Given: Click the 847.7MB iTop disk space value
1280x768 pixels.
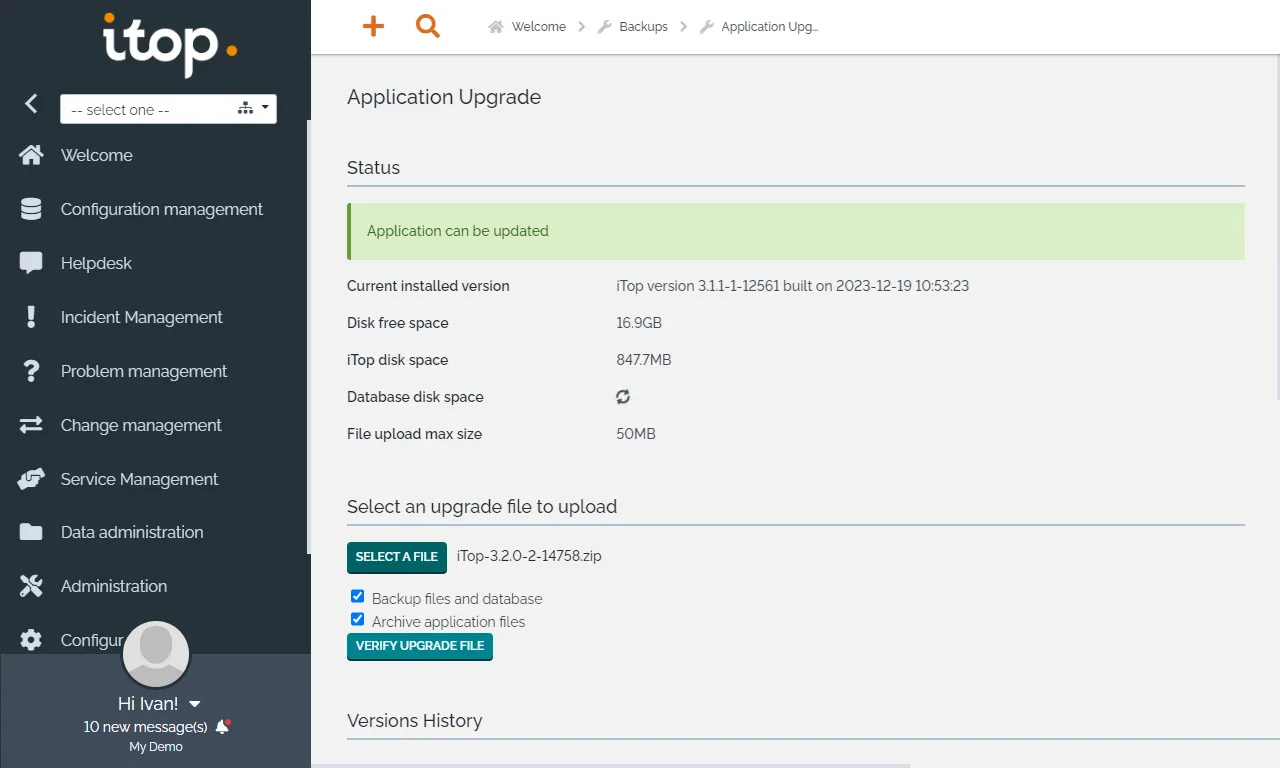Looking at the screenshot, I should click(644, 360).
